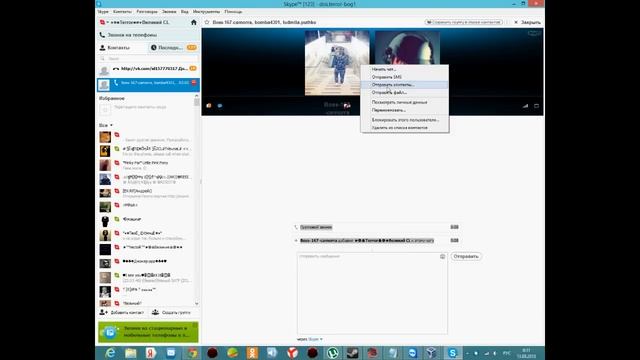Image resolution: width=640 pixels, height=360 pixels.
Task: Open the status dropdown next to the profile name
Action: coord(108,22)
